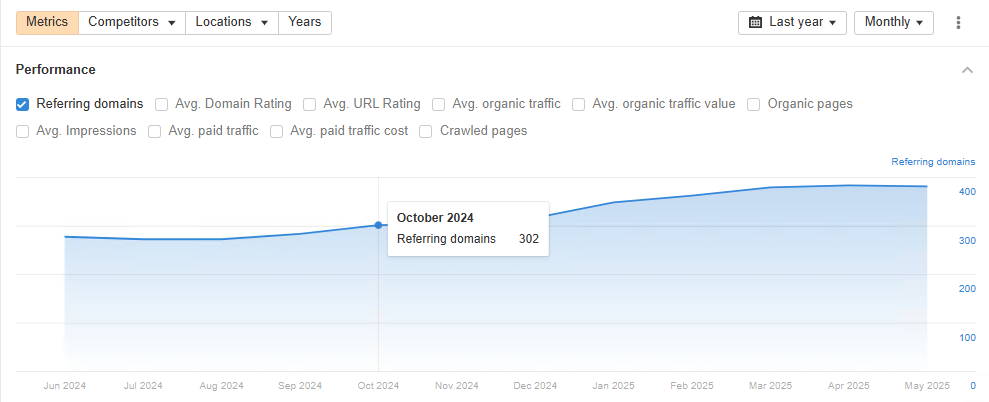Click the 200 y-axis value

[968, 289]
